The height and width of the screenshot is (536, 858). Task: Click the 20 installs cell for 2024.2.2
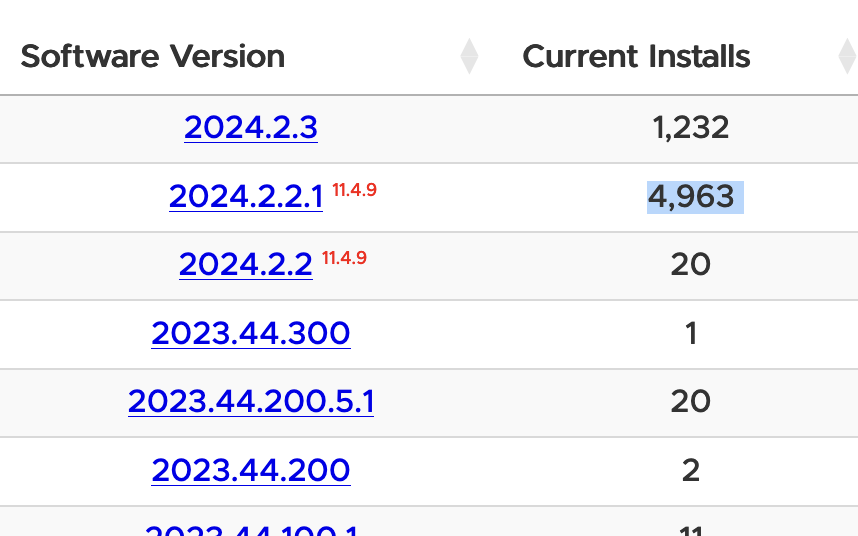(691, 265)
